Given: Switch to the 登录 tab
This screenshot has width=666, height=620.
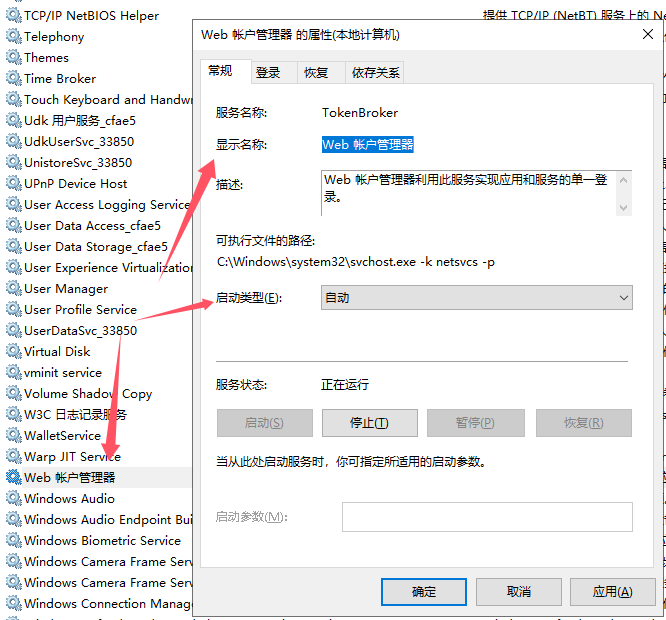Looking at the screenshot, I should pyautogui.click(x=268, y=73).
